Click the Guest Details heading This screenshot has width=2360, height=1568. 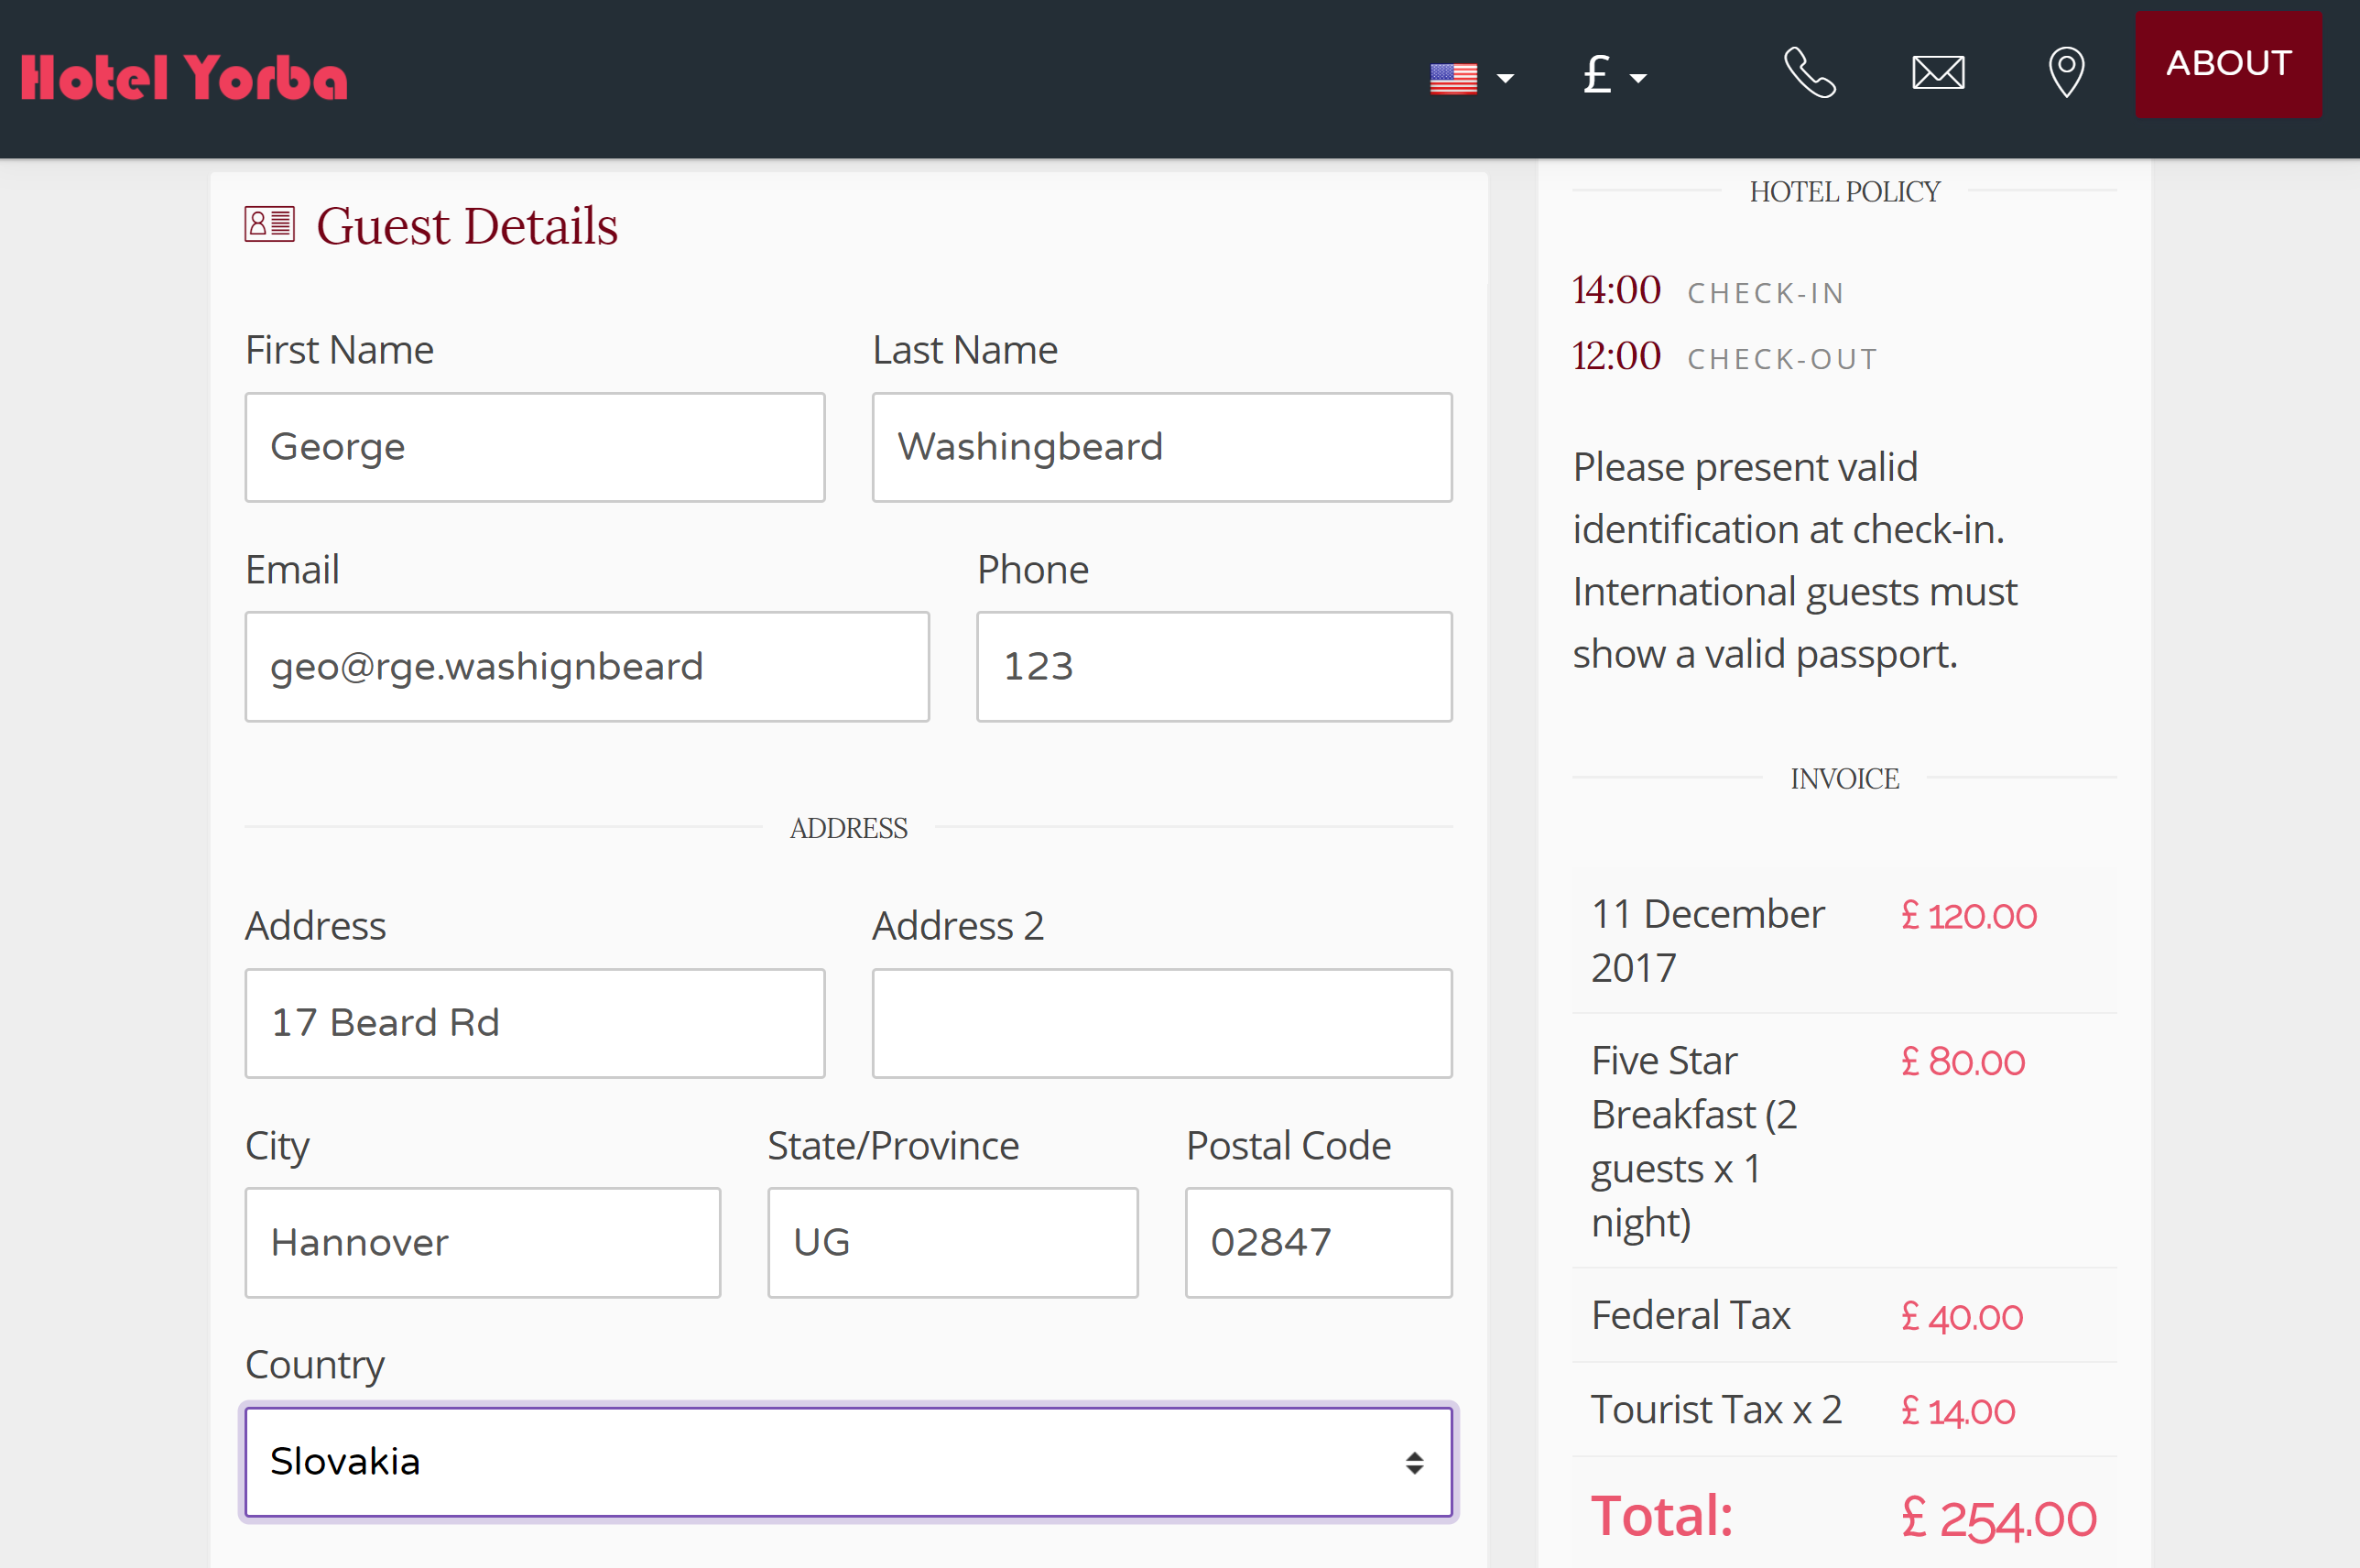[x=467, y=226]
